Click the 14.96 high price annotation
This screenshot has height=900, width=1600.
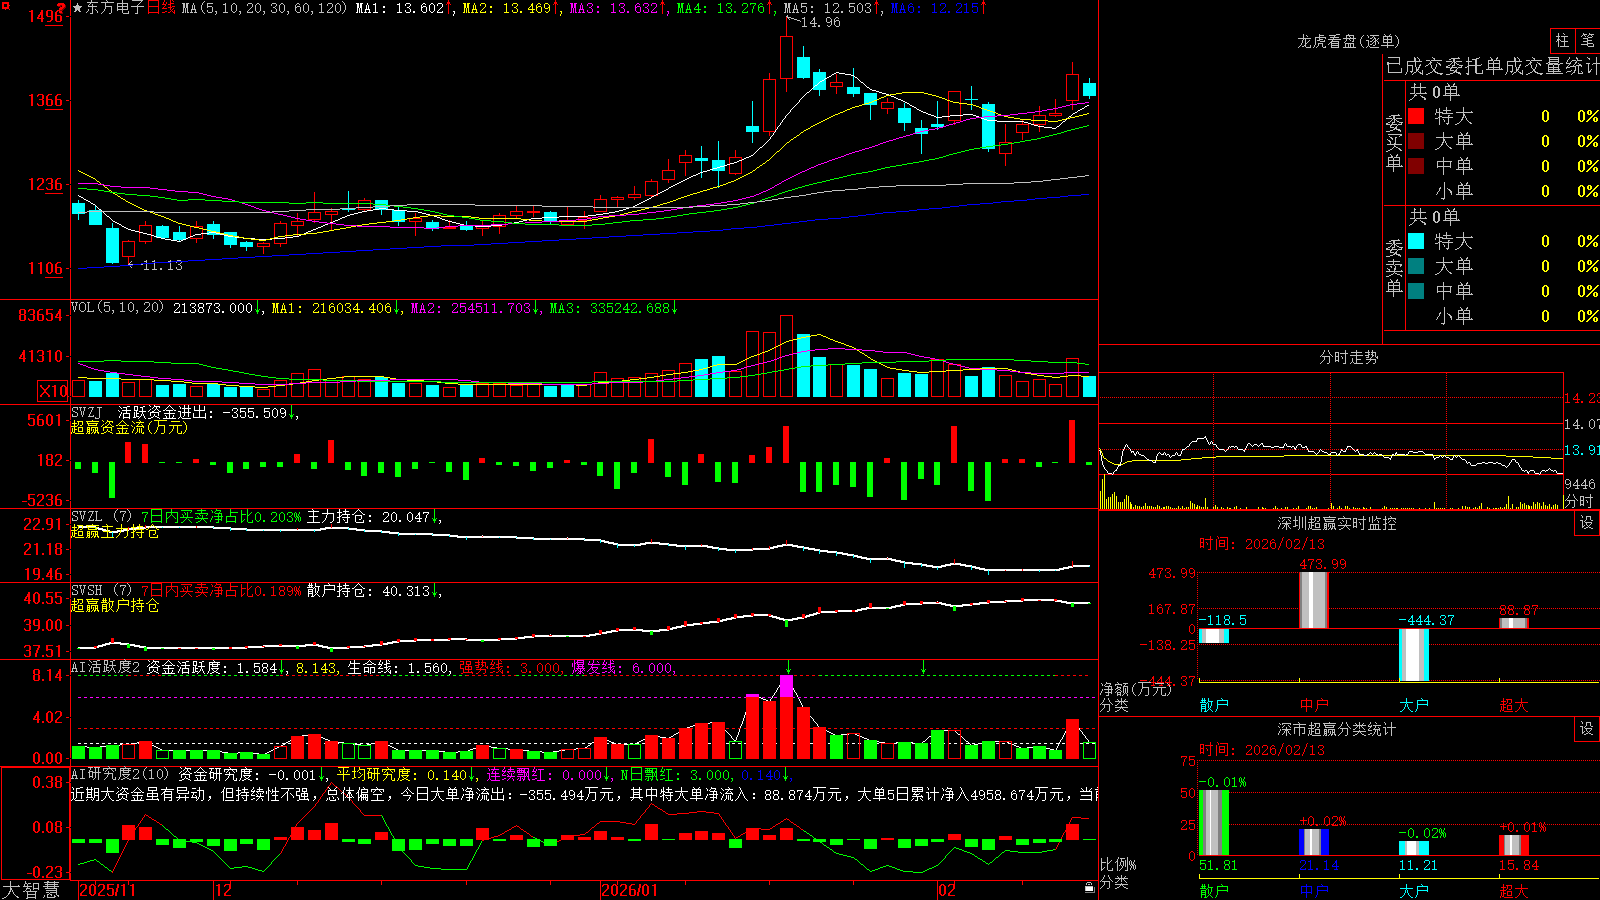click(820, 22)
